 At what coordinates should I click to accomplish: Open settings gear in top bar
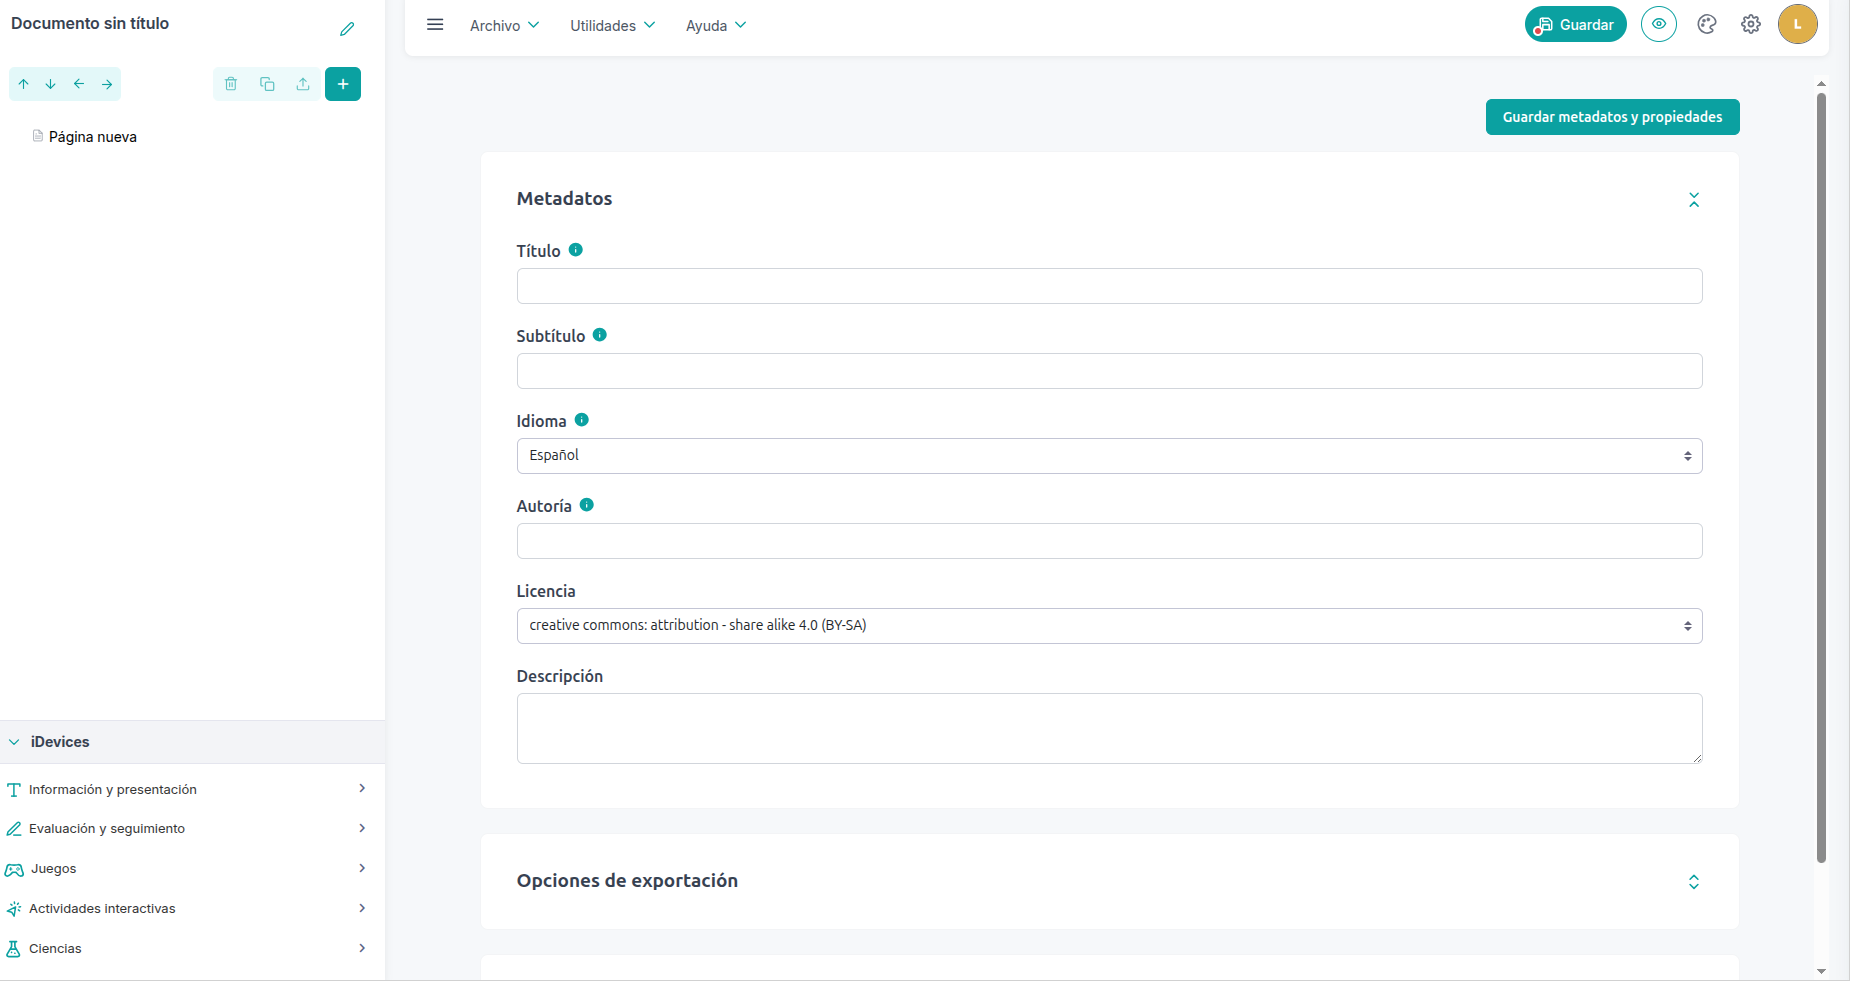point(1751,24)
